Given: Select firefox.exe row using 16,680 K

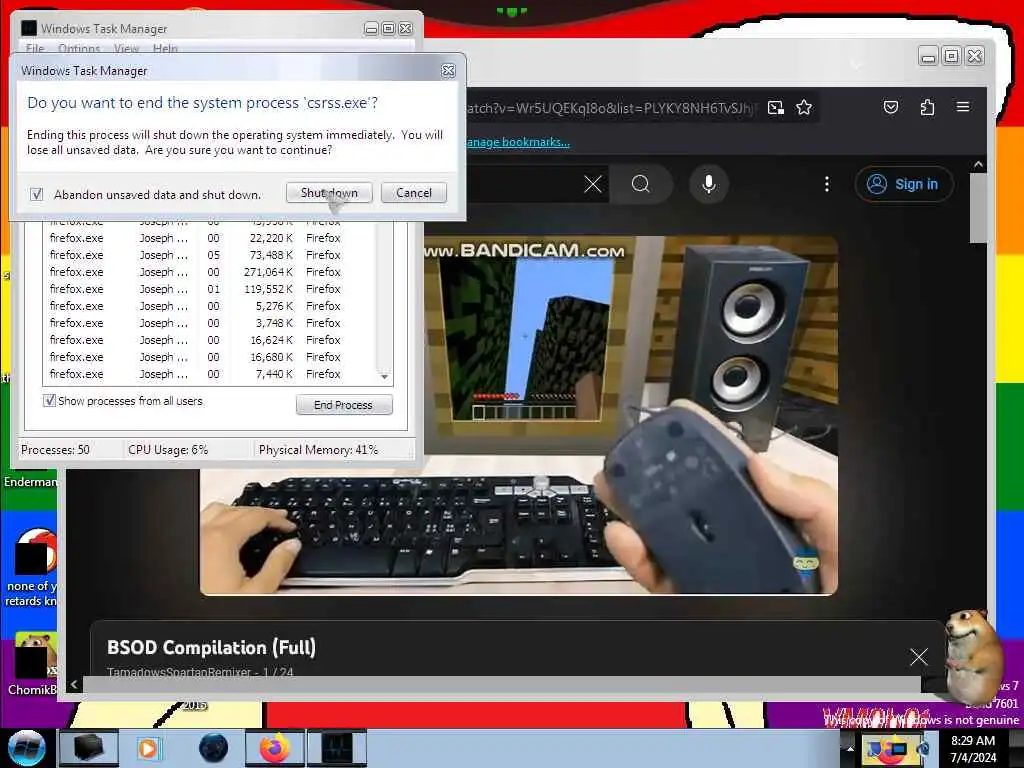Looking at the screenshot, I should (209, 357).
